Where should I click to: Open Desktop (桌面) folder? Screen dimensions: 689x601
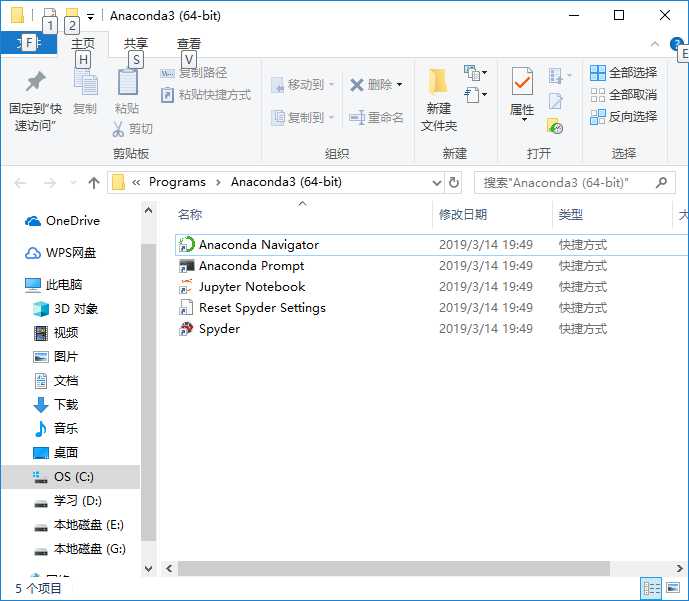tap(56, 453)
